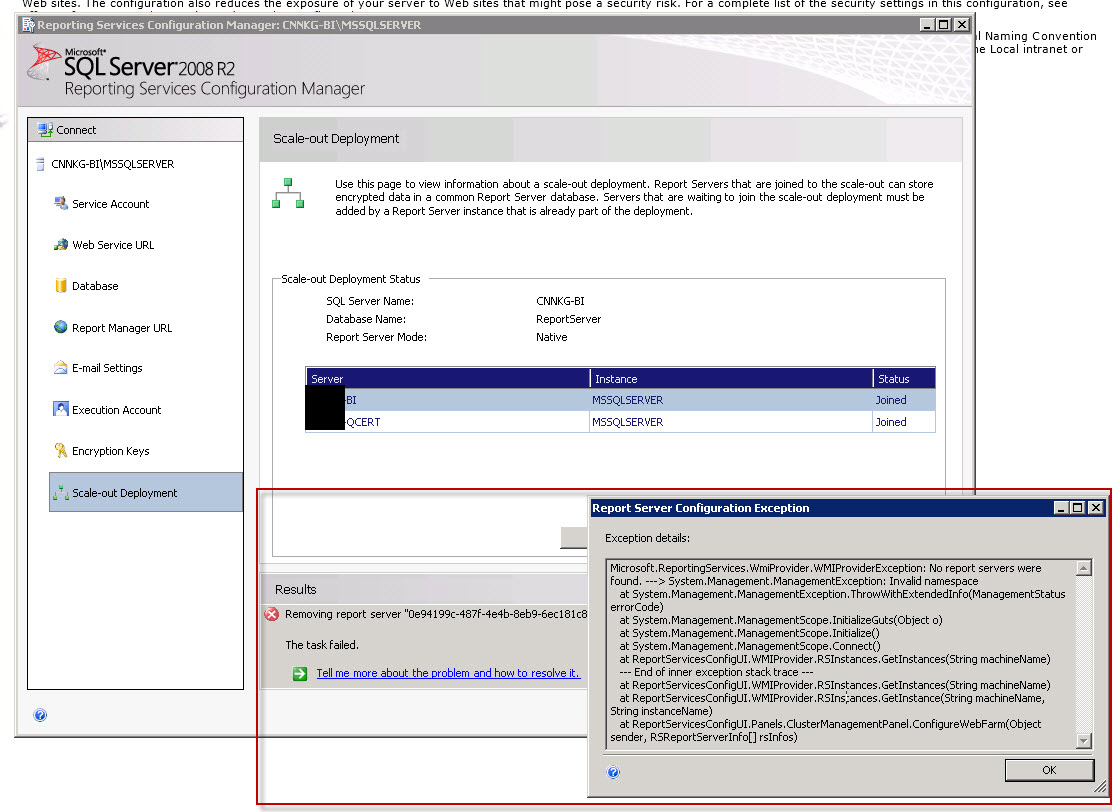Screen dimensions: 1112x812
Task: Click OK in the exception dialog
Action: (x=1049, y=770)
